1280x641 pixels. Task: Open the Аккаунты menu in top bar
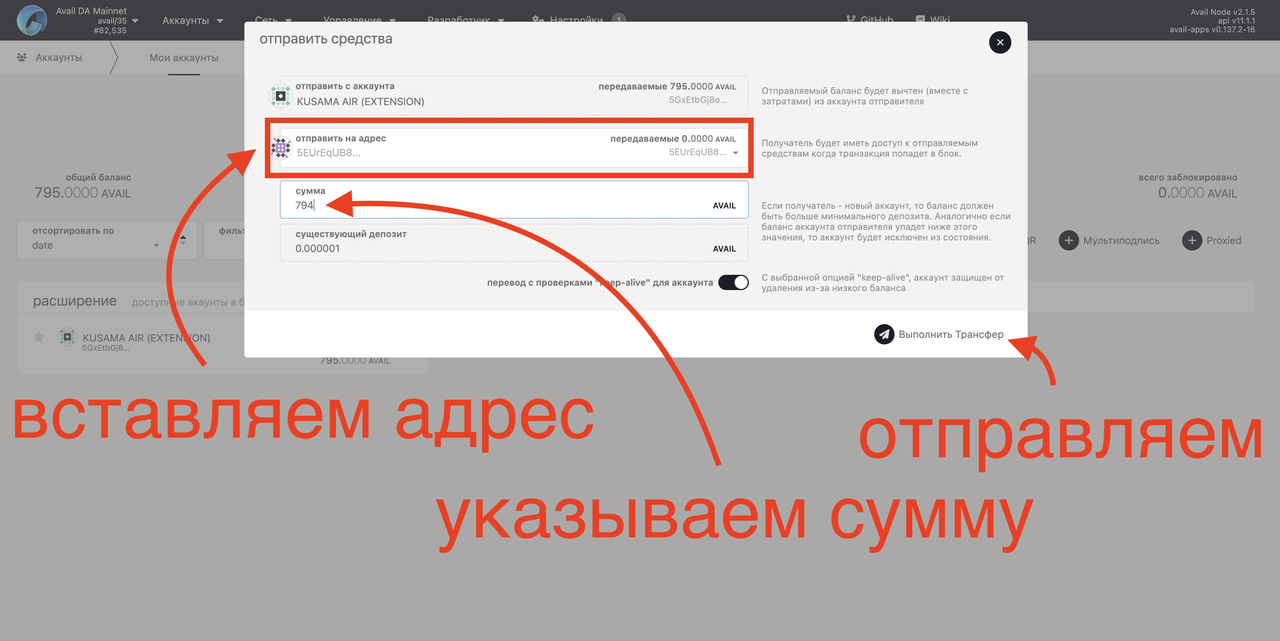(193, 20)
